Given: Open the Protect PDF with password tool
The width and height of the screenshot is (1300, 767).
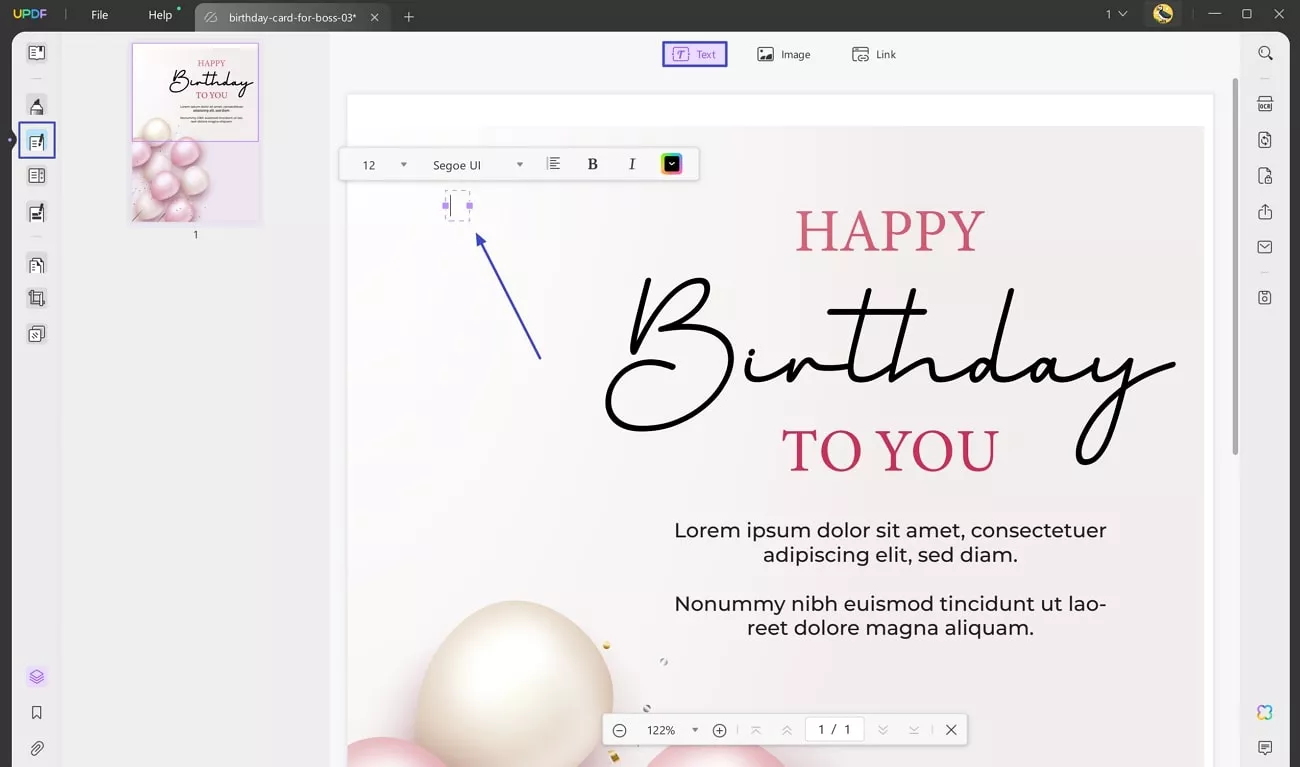Looking at the screenshot, I should click(1265, 176).
